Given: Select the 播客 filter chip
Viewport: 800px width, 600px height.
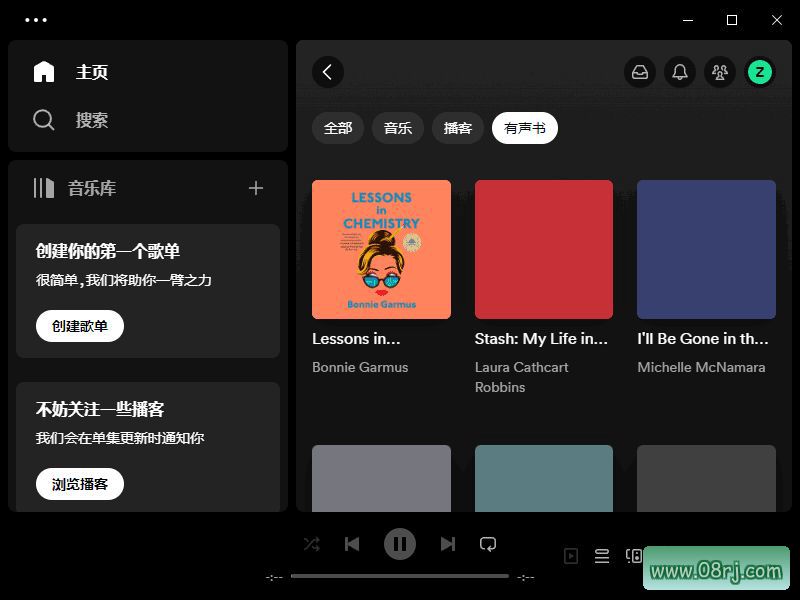Looking at the screenshot, I should pos(457,128).
